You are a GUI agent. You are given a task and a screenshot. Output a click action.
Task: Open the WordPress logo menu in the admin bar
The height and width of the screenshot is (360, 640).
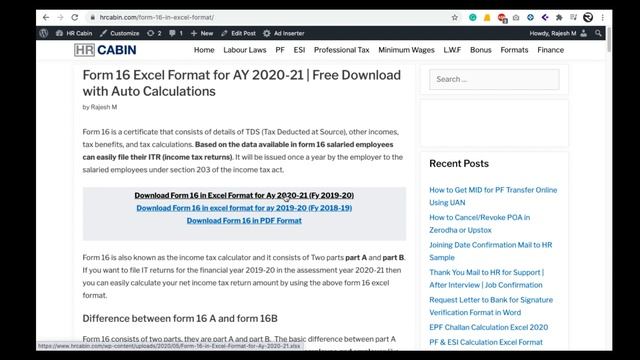pyautogui.click(x=44, y=33)
